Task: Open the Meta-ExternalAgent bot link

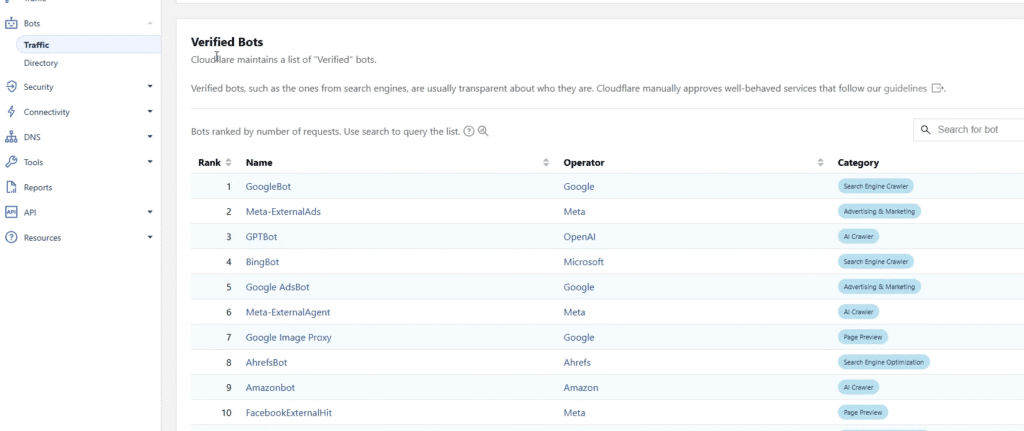Action: point(288,312)
